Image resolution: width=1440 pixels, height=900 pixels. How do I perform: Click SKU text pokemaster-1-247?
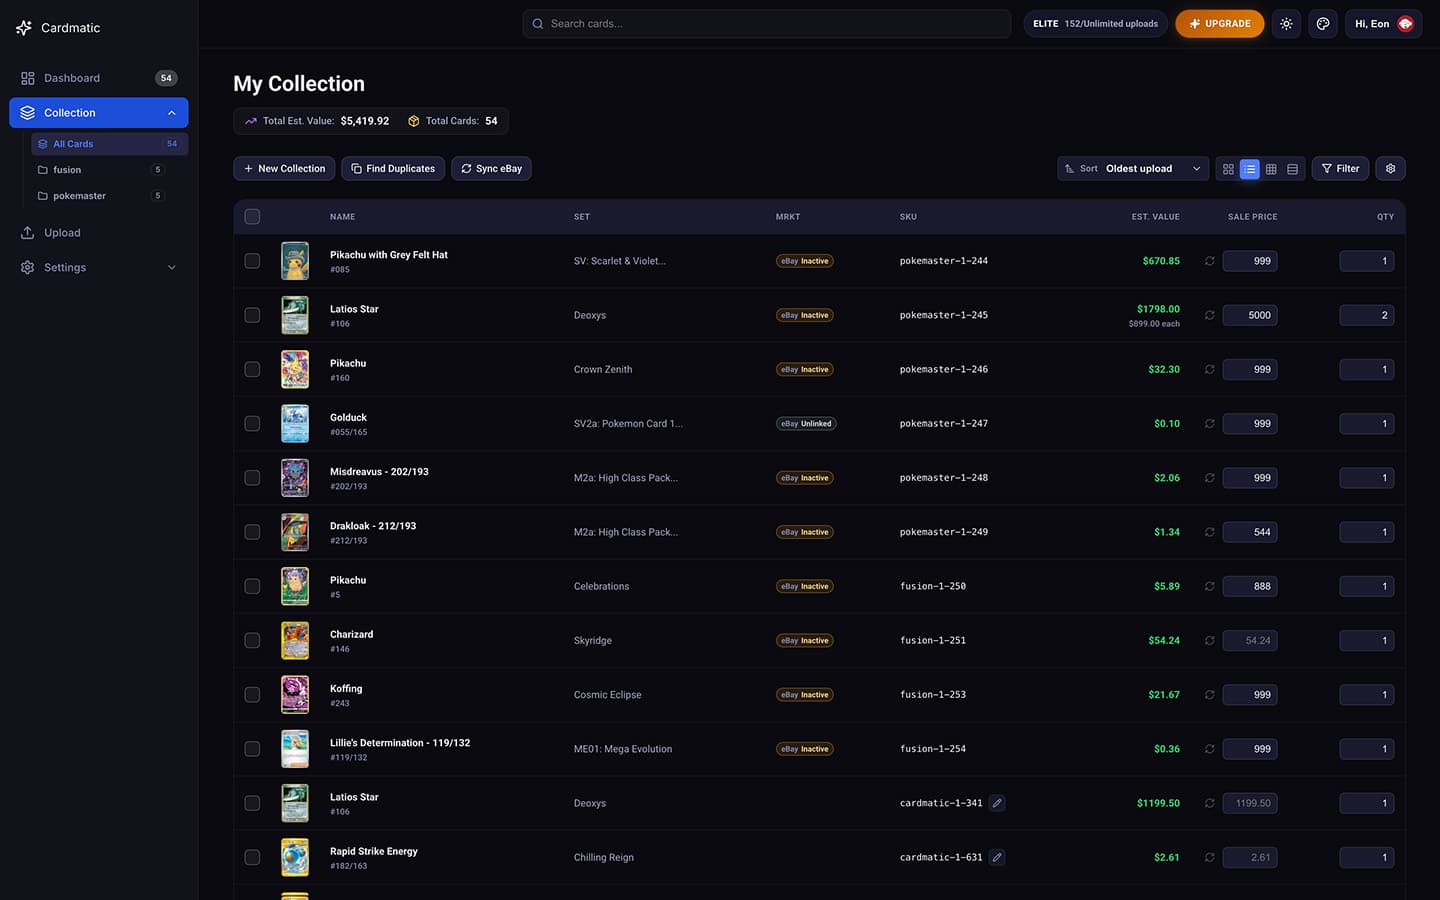(x=944, y=424)
